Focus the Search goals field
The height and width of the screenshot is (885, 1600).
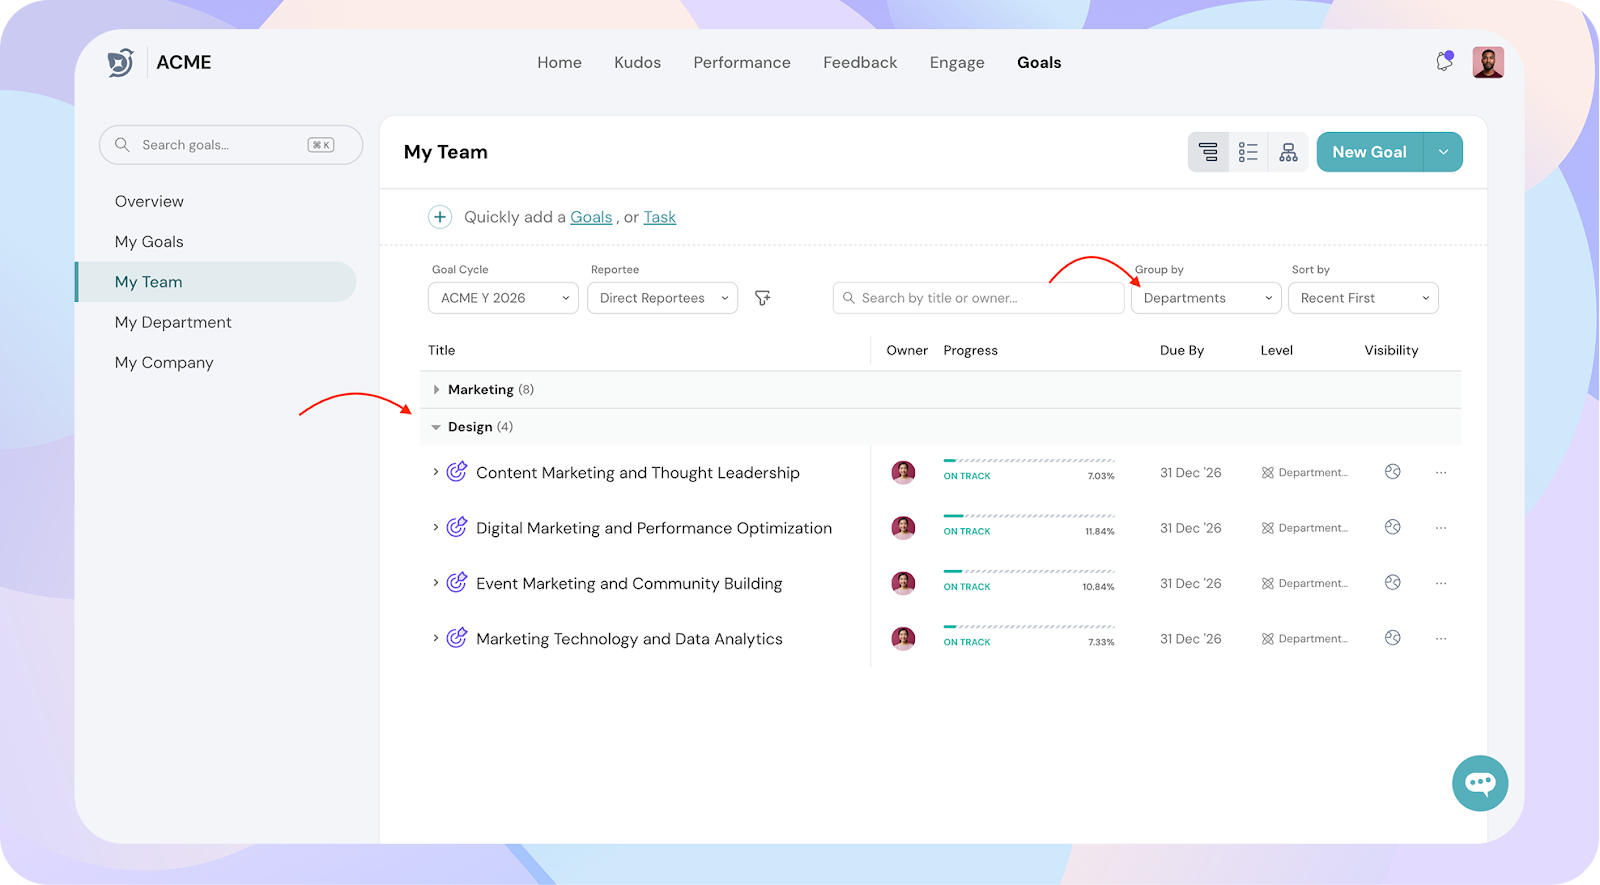pos(231,145)
